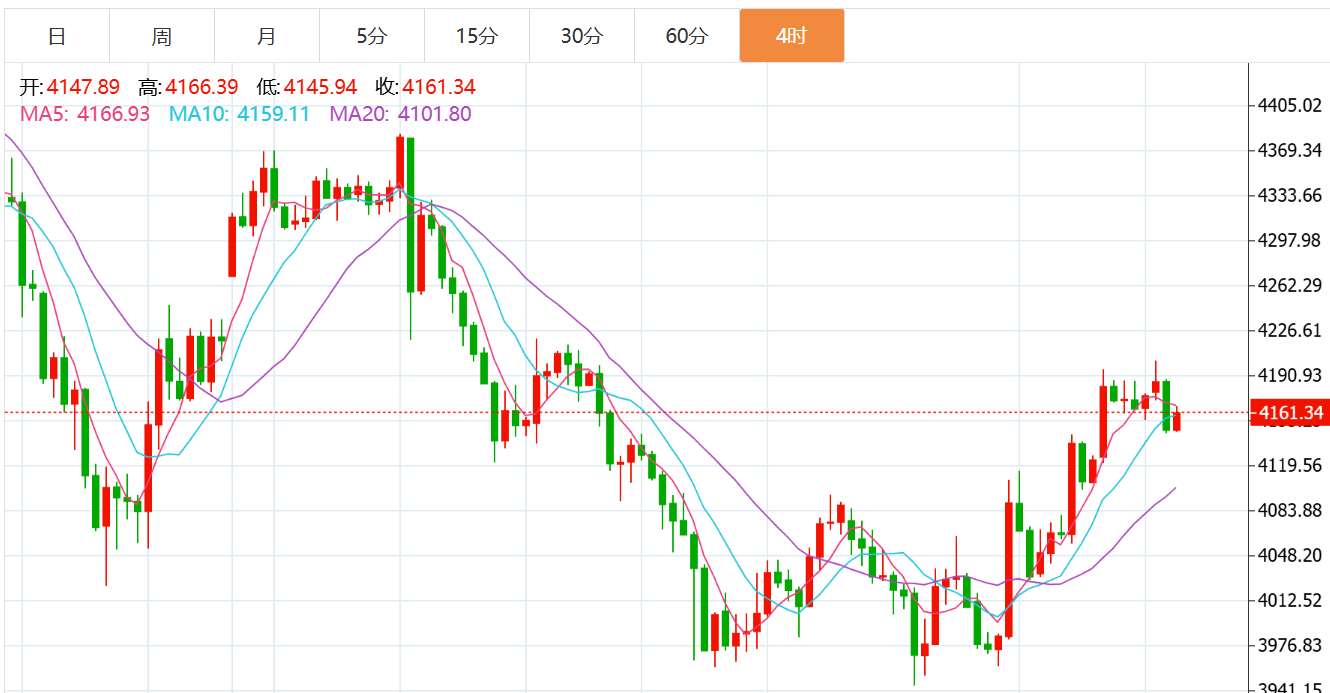Click the MA5 indicator value label
This screenshot has height=693, width=1330.
coord(85,114)
